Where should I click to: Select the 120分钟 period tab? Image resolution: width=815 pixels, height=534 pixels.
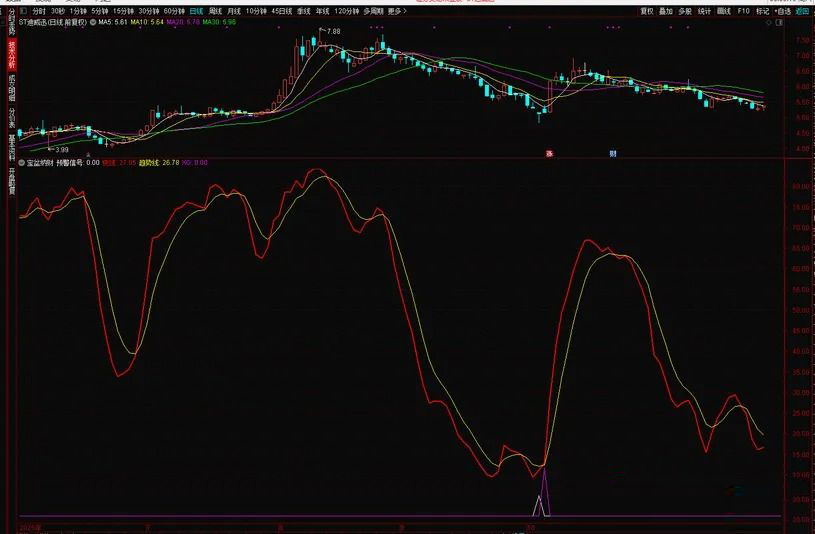coord(346,11)
